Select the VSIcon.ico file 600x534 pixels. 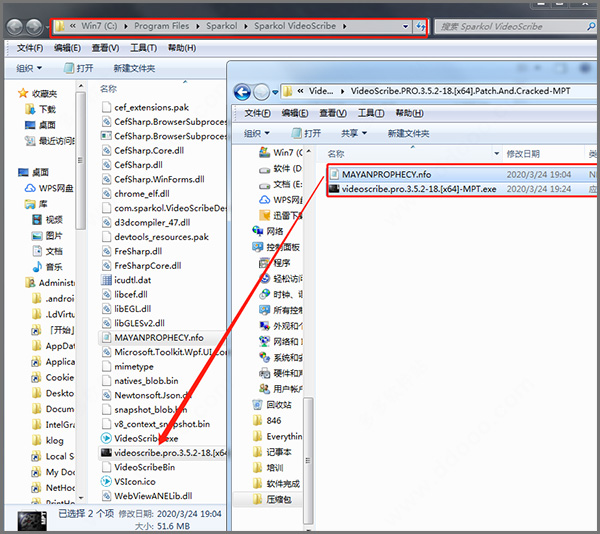click(x=129, y=482)
